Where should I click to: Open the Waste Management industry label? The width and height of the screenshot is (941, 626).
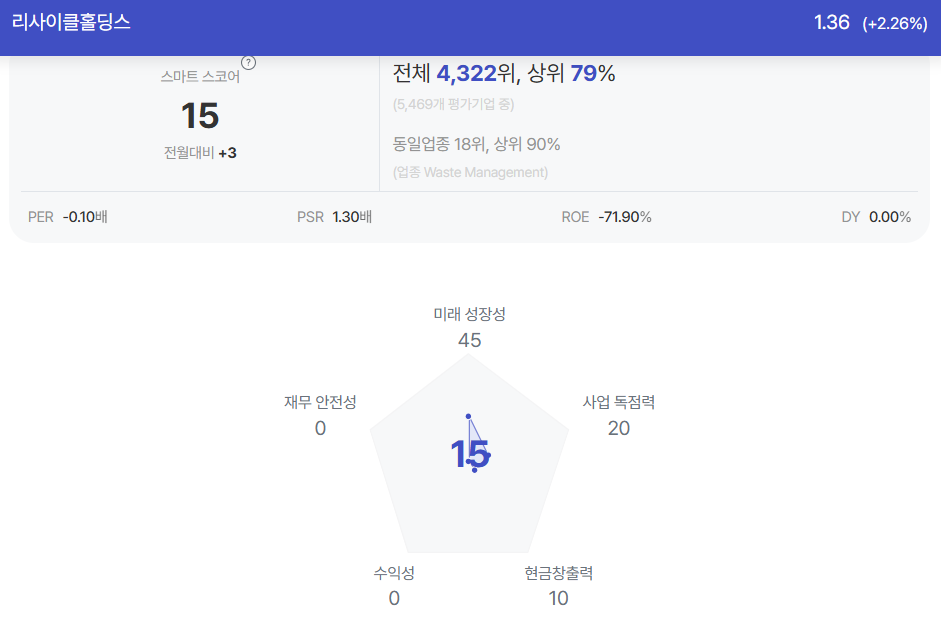click(470, 172)
